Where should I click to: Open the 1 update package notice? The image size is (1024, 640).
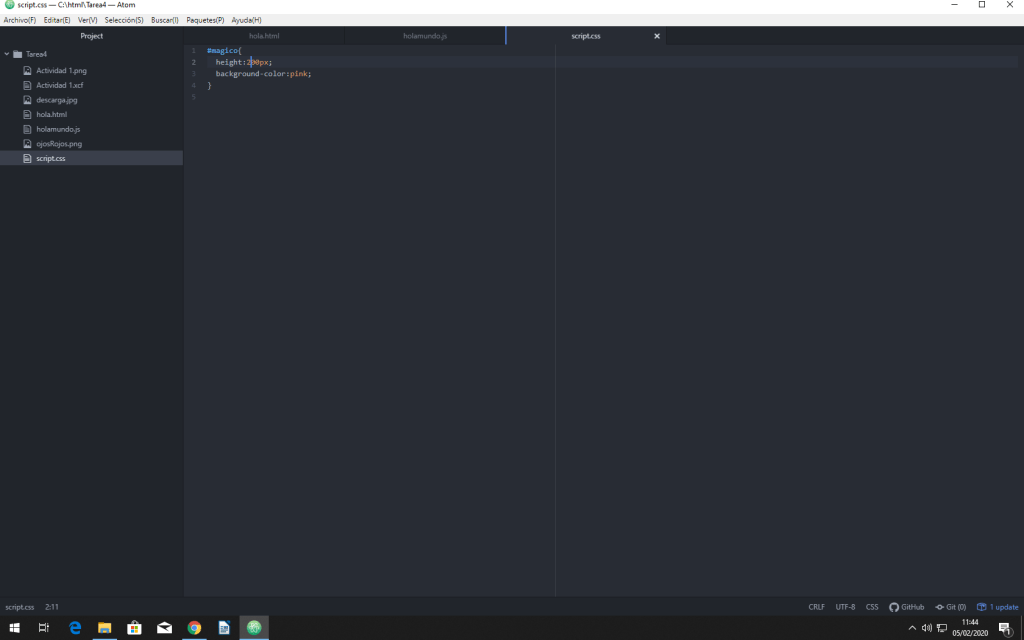[x=998, y=607]
